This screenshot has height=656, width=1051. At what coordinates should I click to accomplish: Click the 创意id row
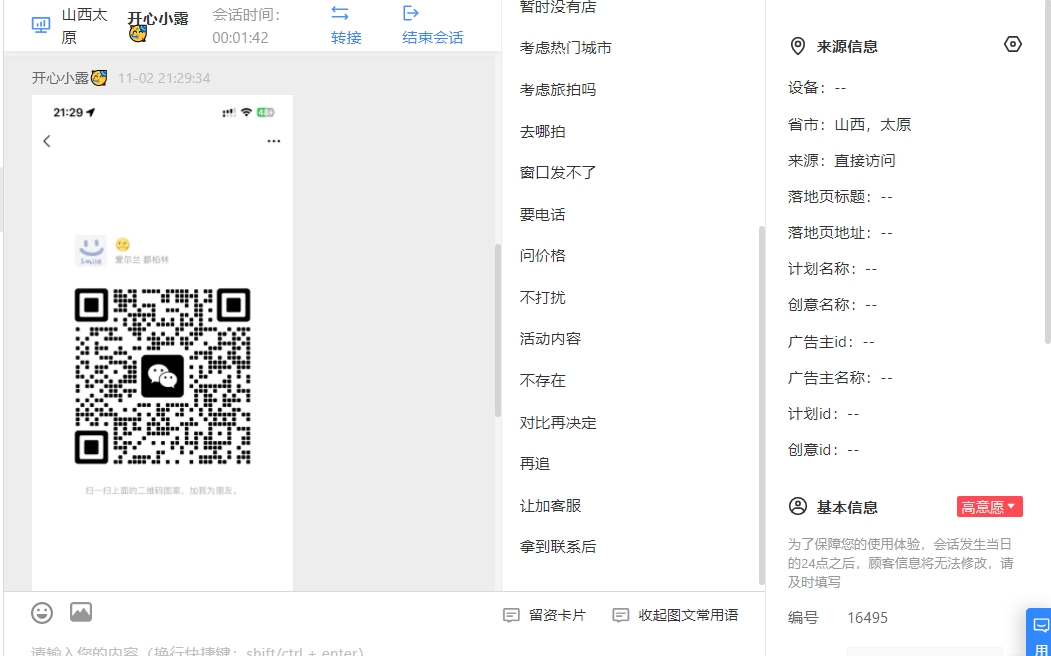[823, 450]
